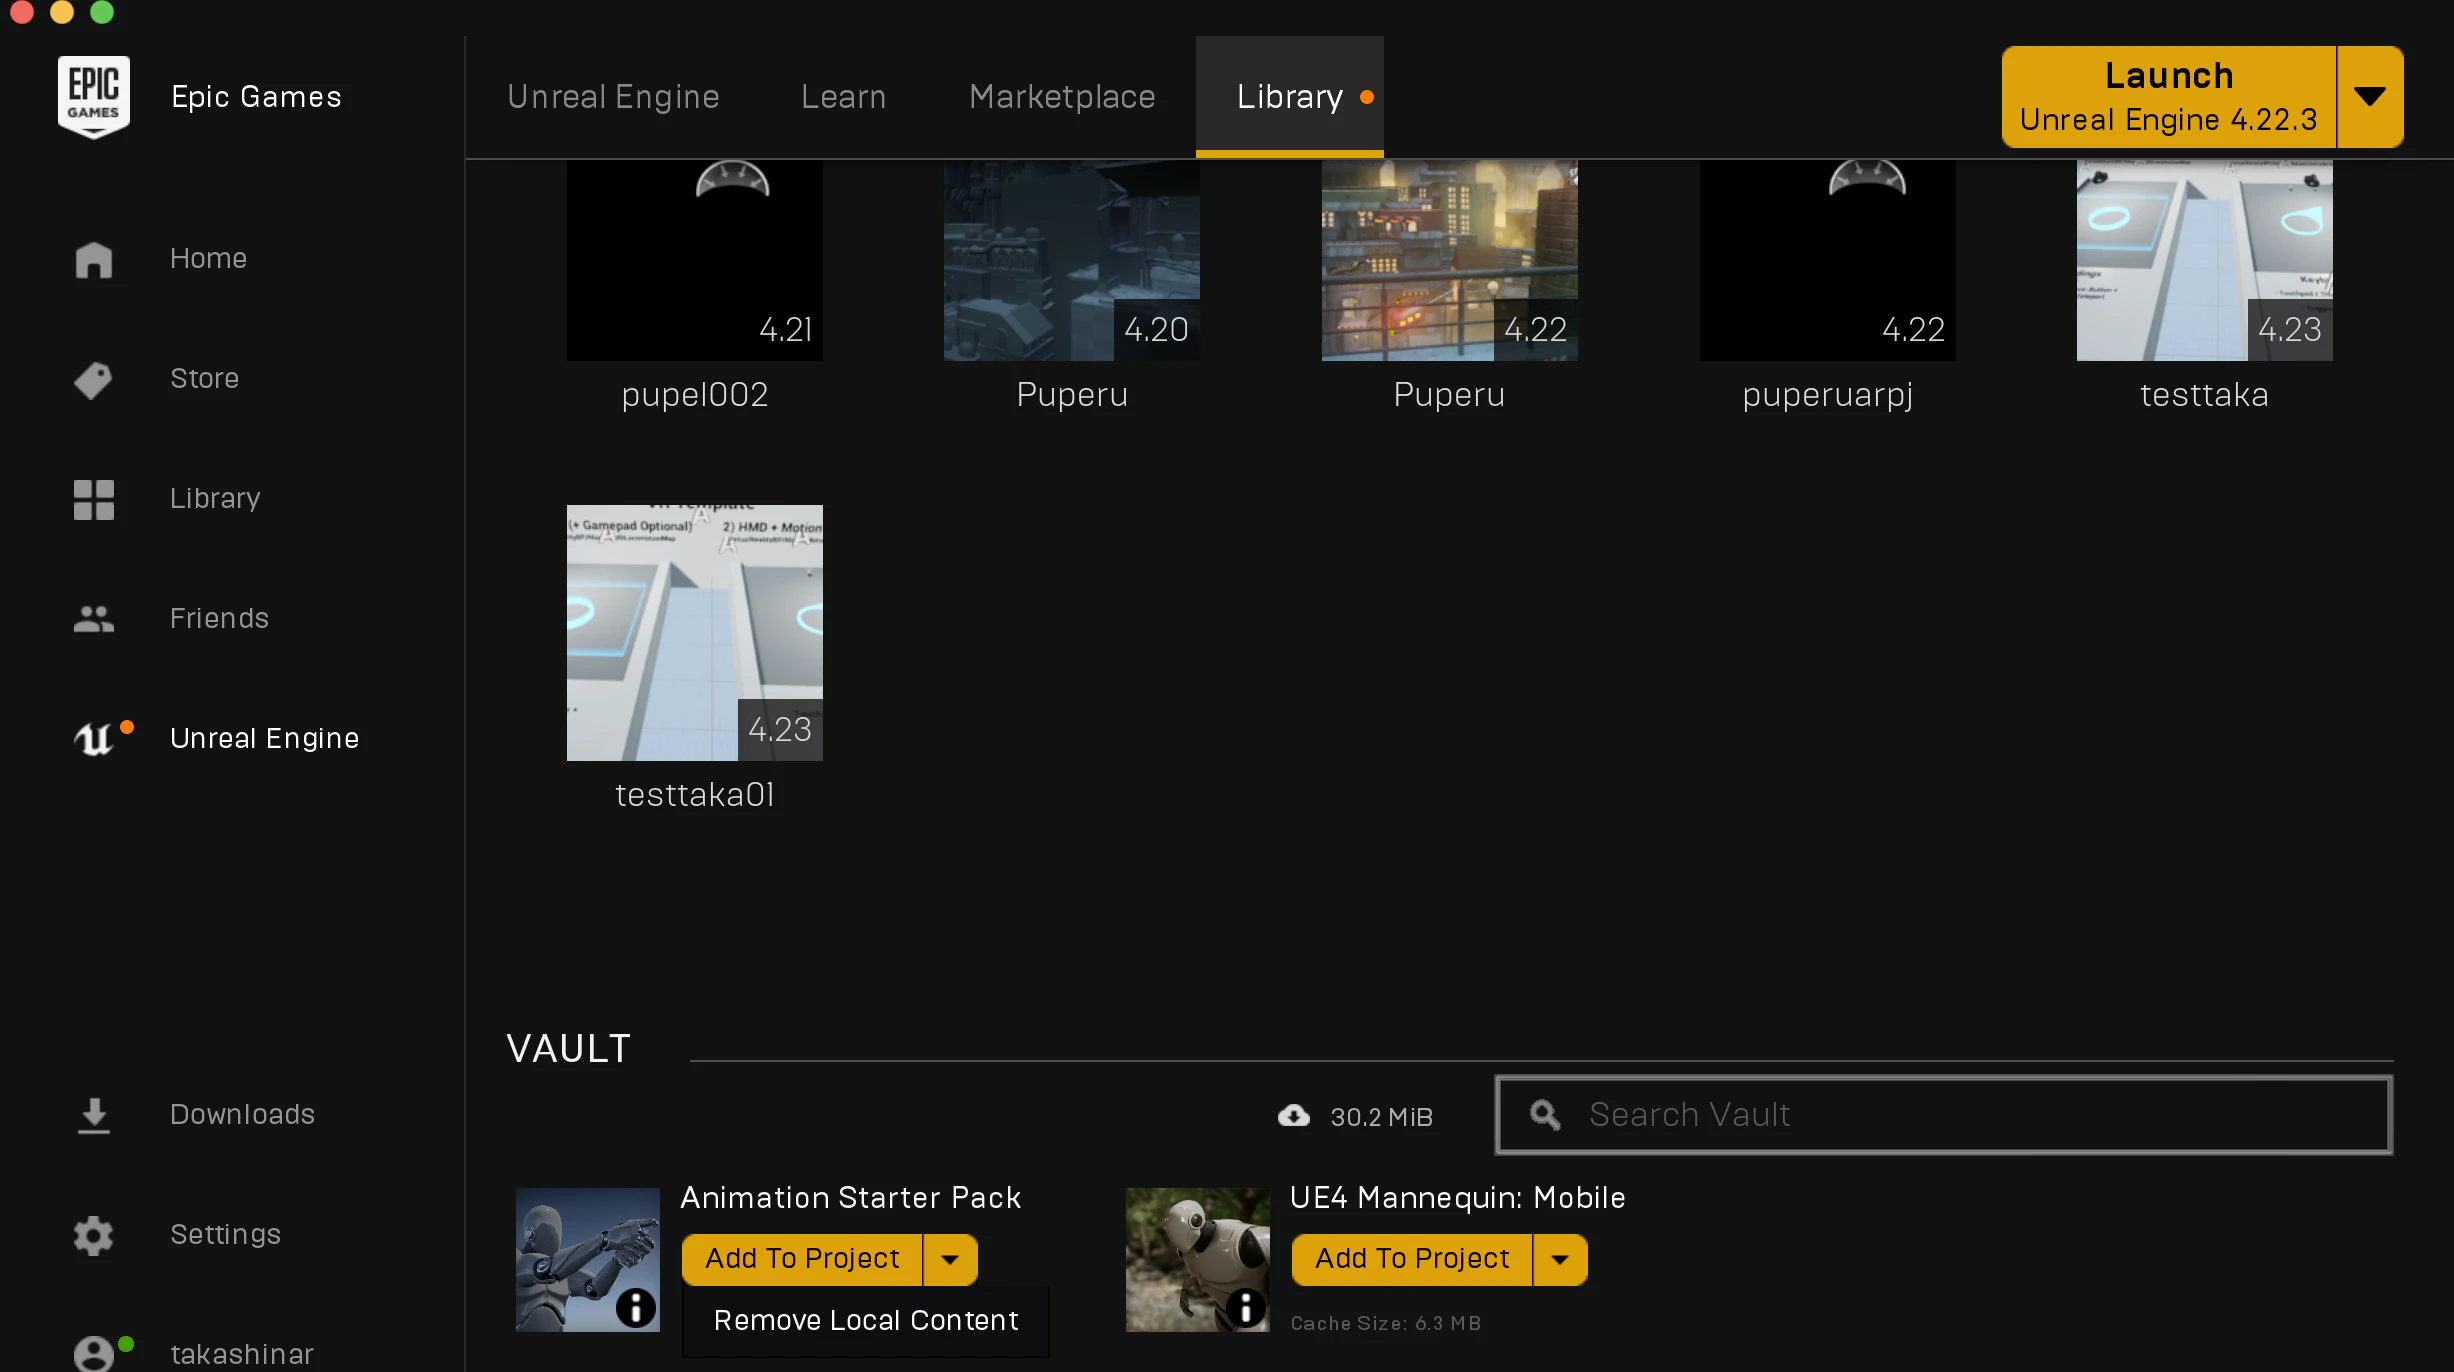This screenshot has width=2454, height=1372.
Task: Click the info icon on Animation Starter Pack
Action: click(x=636, y=1307)
